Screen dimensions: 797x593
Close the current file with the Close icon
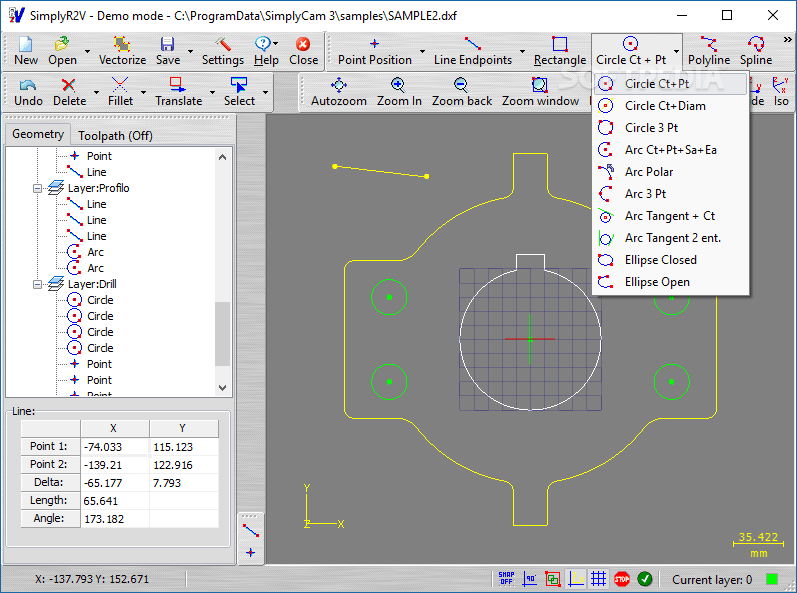click(303, 51)
